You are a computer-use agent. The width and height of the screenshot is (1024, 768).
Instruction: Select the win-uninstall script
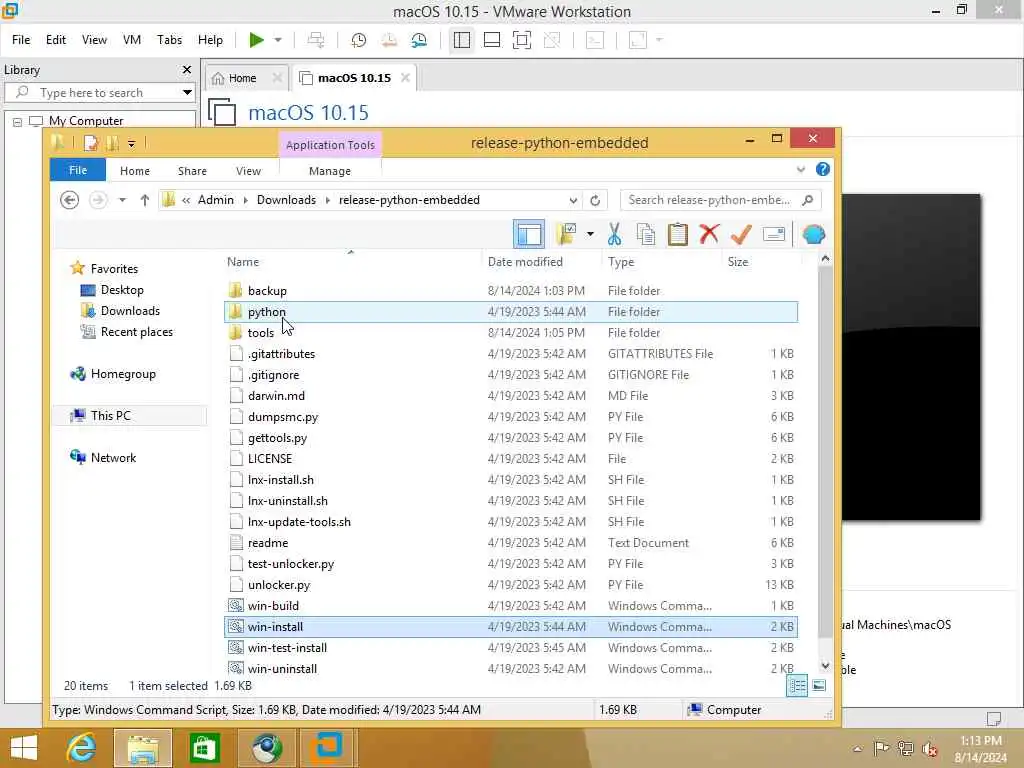(x=509, y=669)
